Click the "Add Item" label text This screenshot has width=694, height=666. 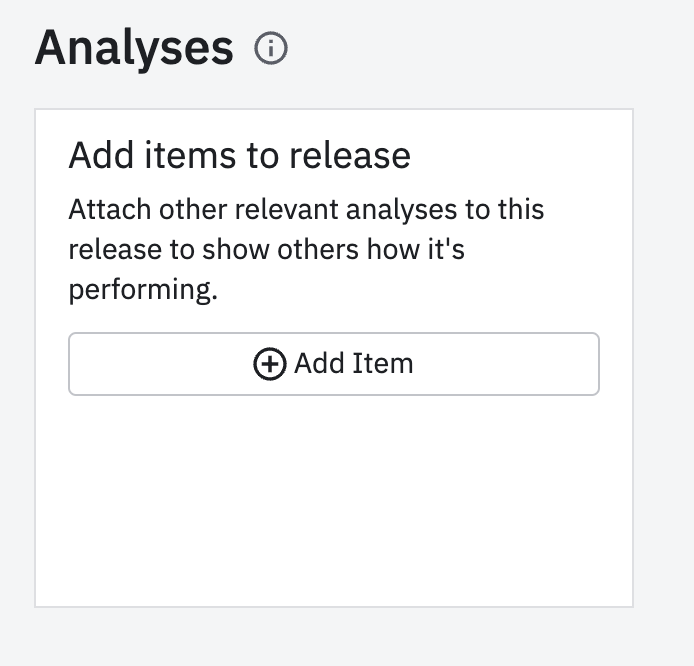353,363
